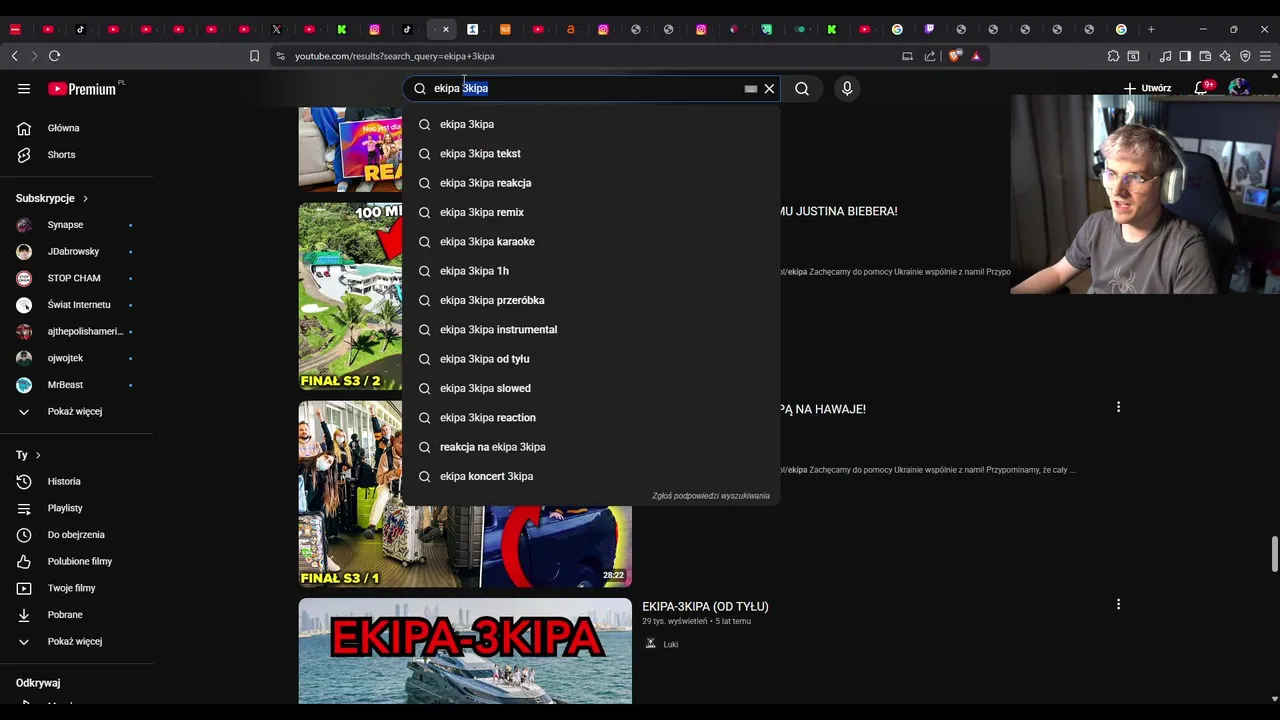Open three-dot menu for the NA HAWAJE video
1280x720 pixels.
click(x=1118, y=407)
